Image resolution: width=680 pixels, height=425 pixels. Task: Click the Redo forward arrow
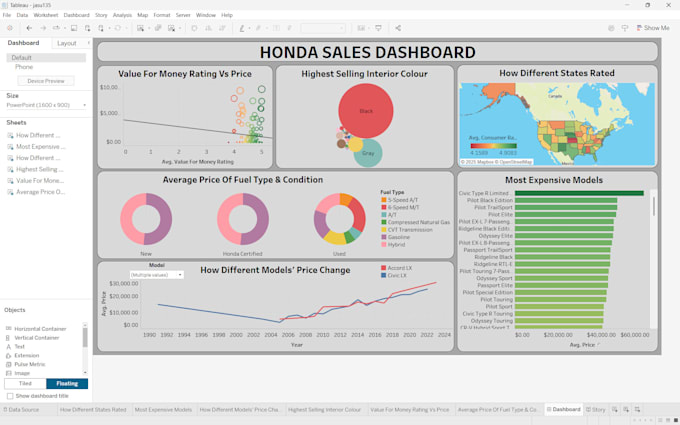43,28
